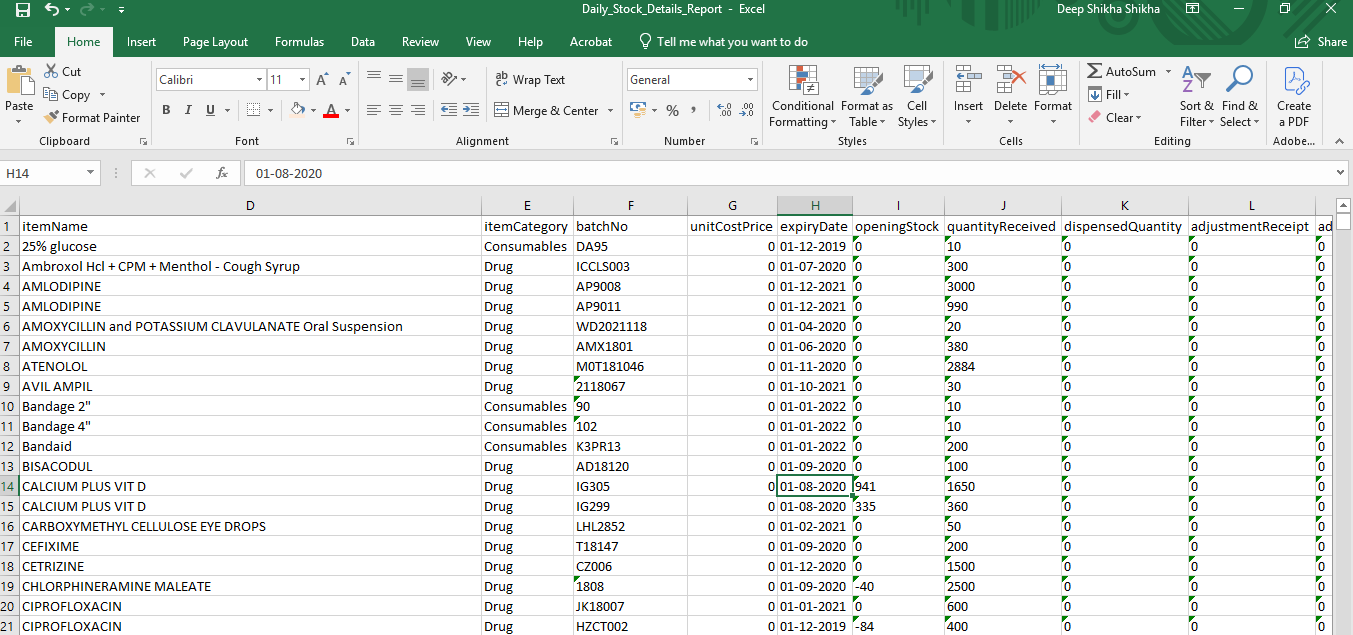Click the Format Painter brush

[52, 118]
